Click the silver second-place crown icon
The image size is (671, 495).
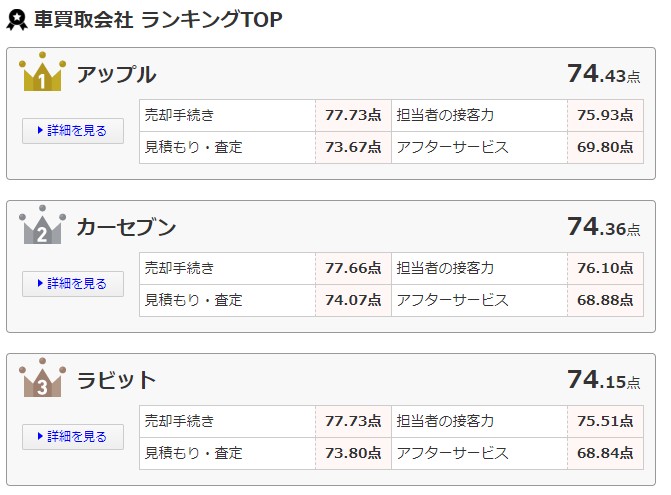[x=42, y=225]
